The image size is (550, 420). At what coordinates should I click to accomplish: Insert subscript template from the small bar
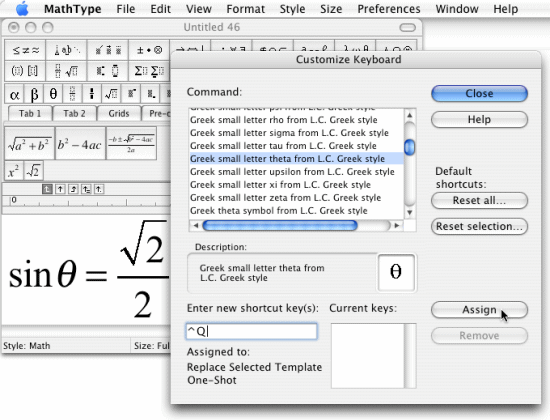pyautogui.click(x=150, y=94)
